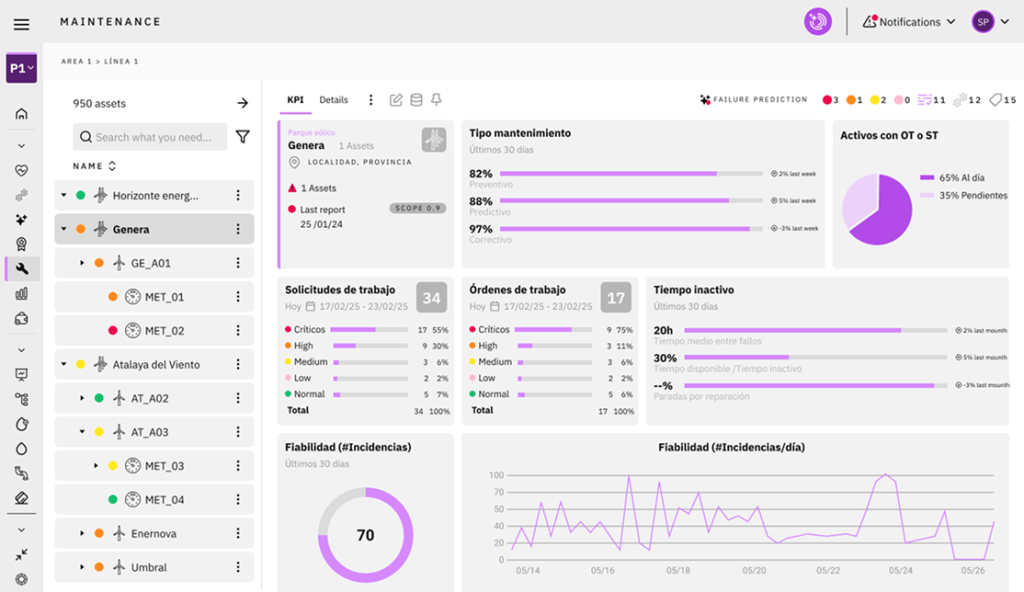Select the wrench maintenance icon in sidebar
Screen dimensions: 1024x592
(21, 268)
